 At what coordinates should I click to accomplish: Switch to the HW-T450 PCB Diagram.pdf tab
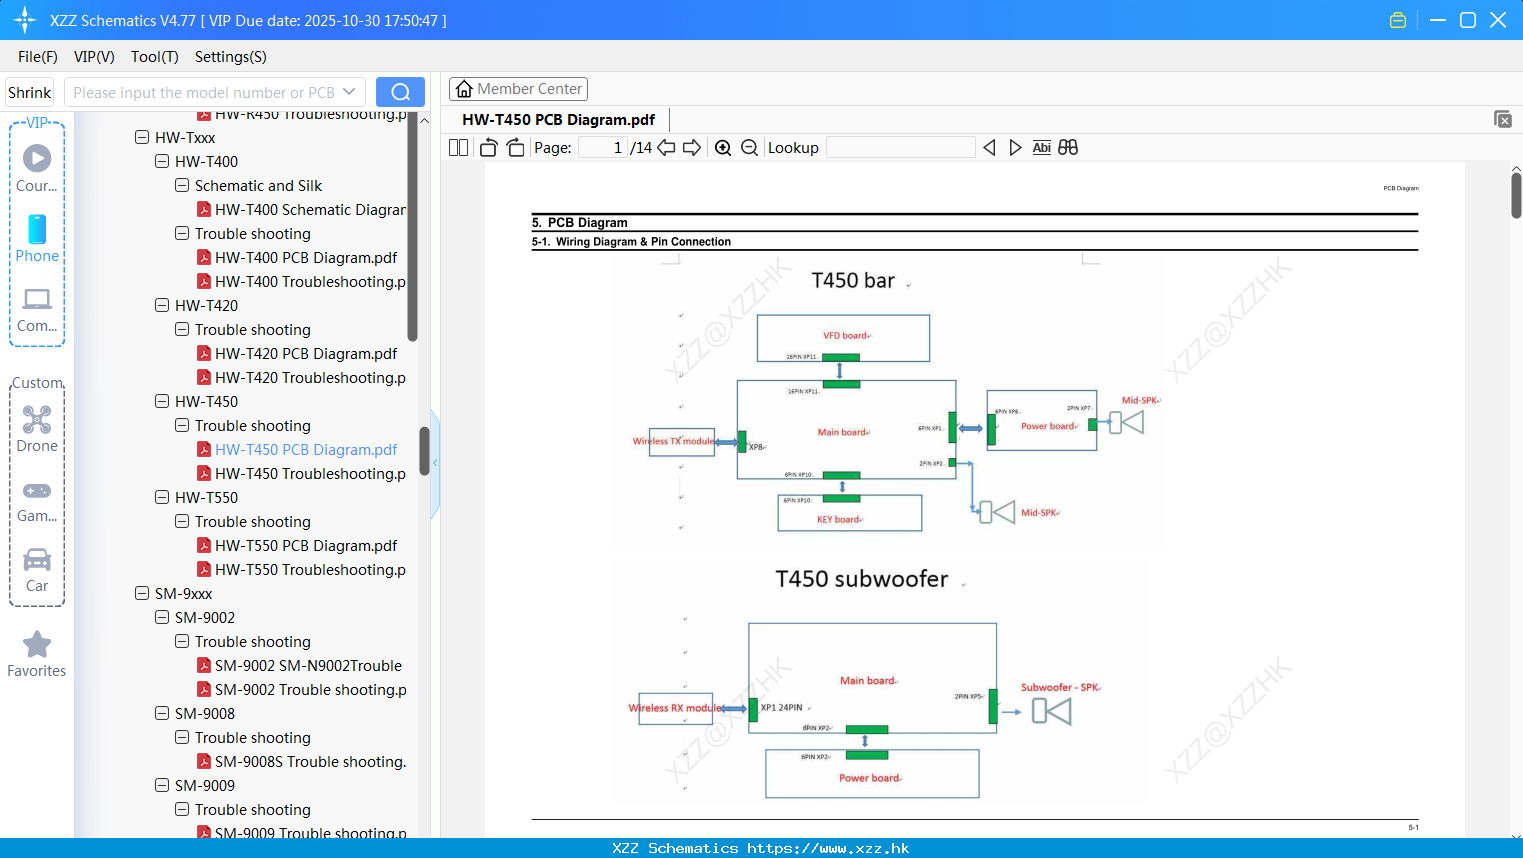point(559,119)
